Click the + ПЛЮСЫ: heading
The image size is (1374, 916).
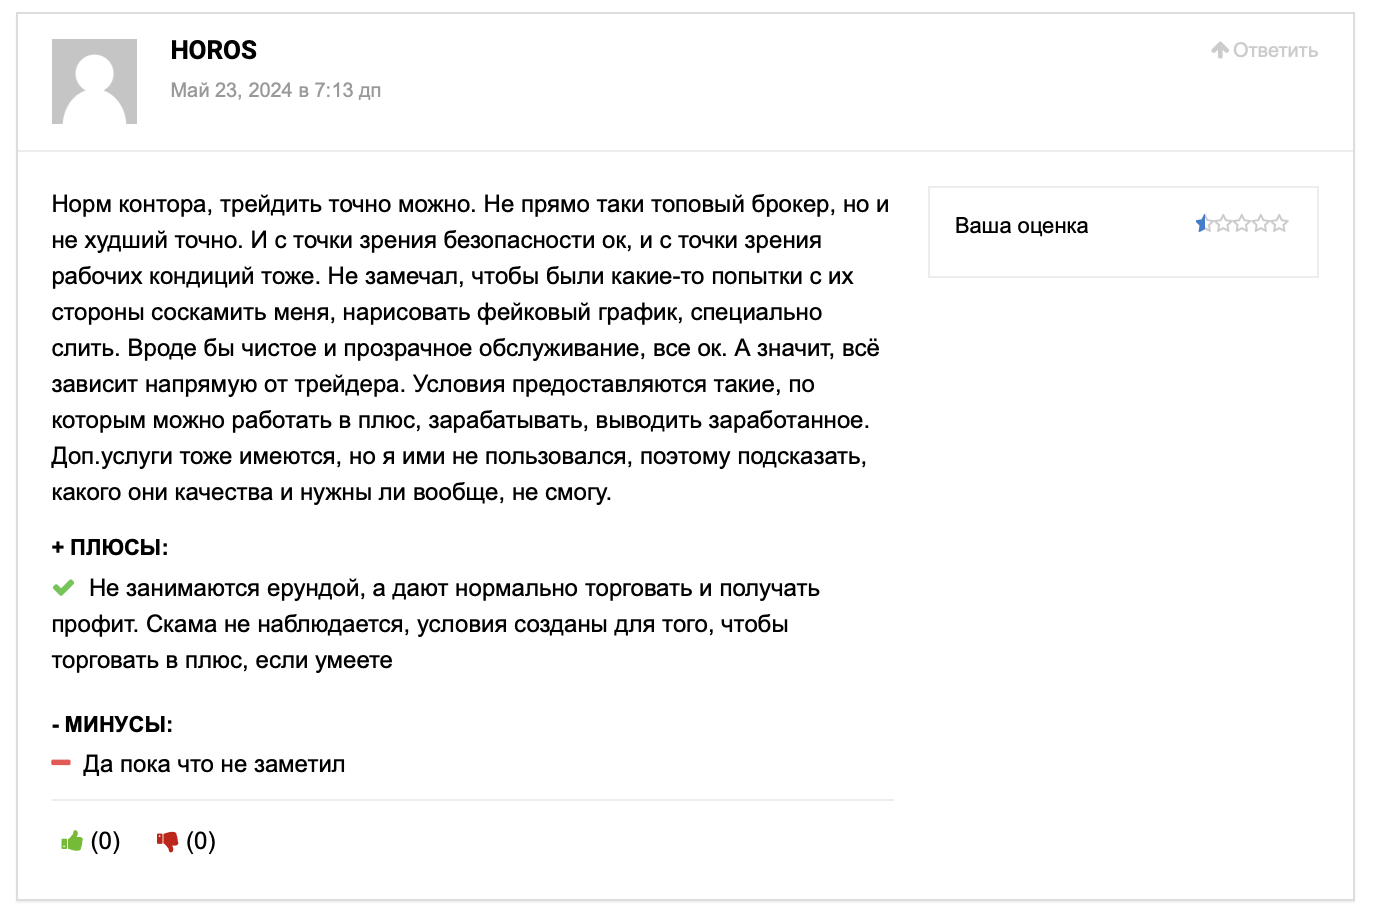pyautogui.click(x=110, y=547)
